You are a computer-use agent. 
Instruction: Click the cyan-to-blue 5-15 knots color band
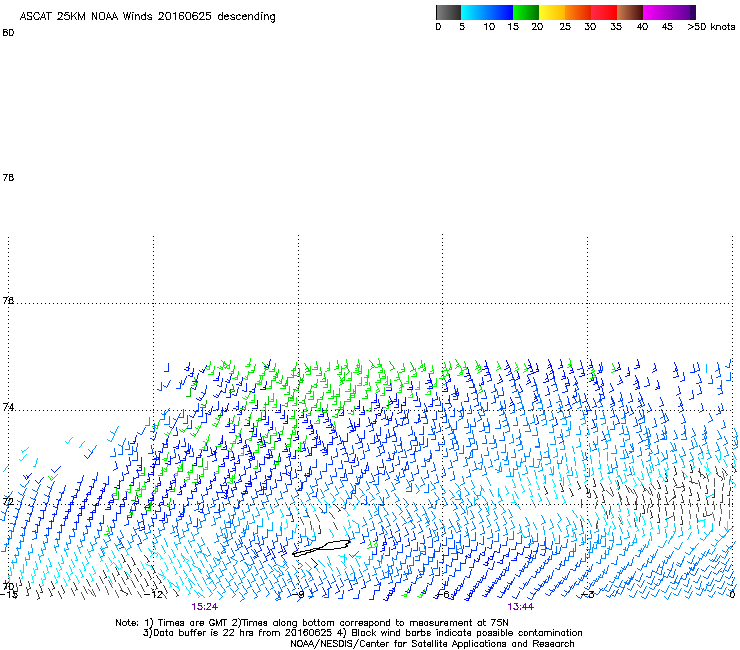487,12
